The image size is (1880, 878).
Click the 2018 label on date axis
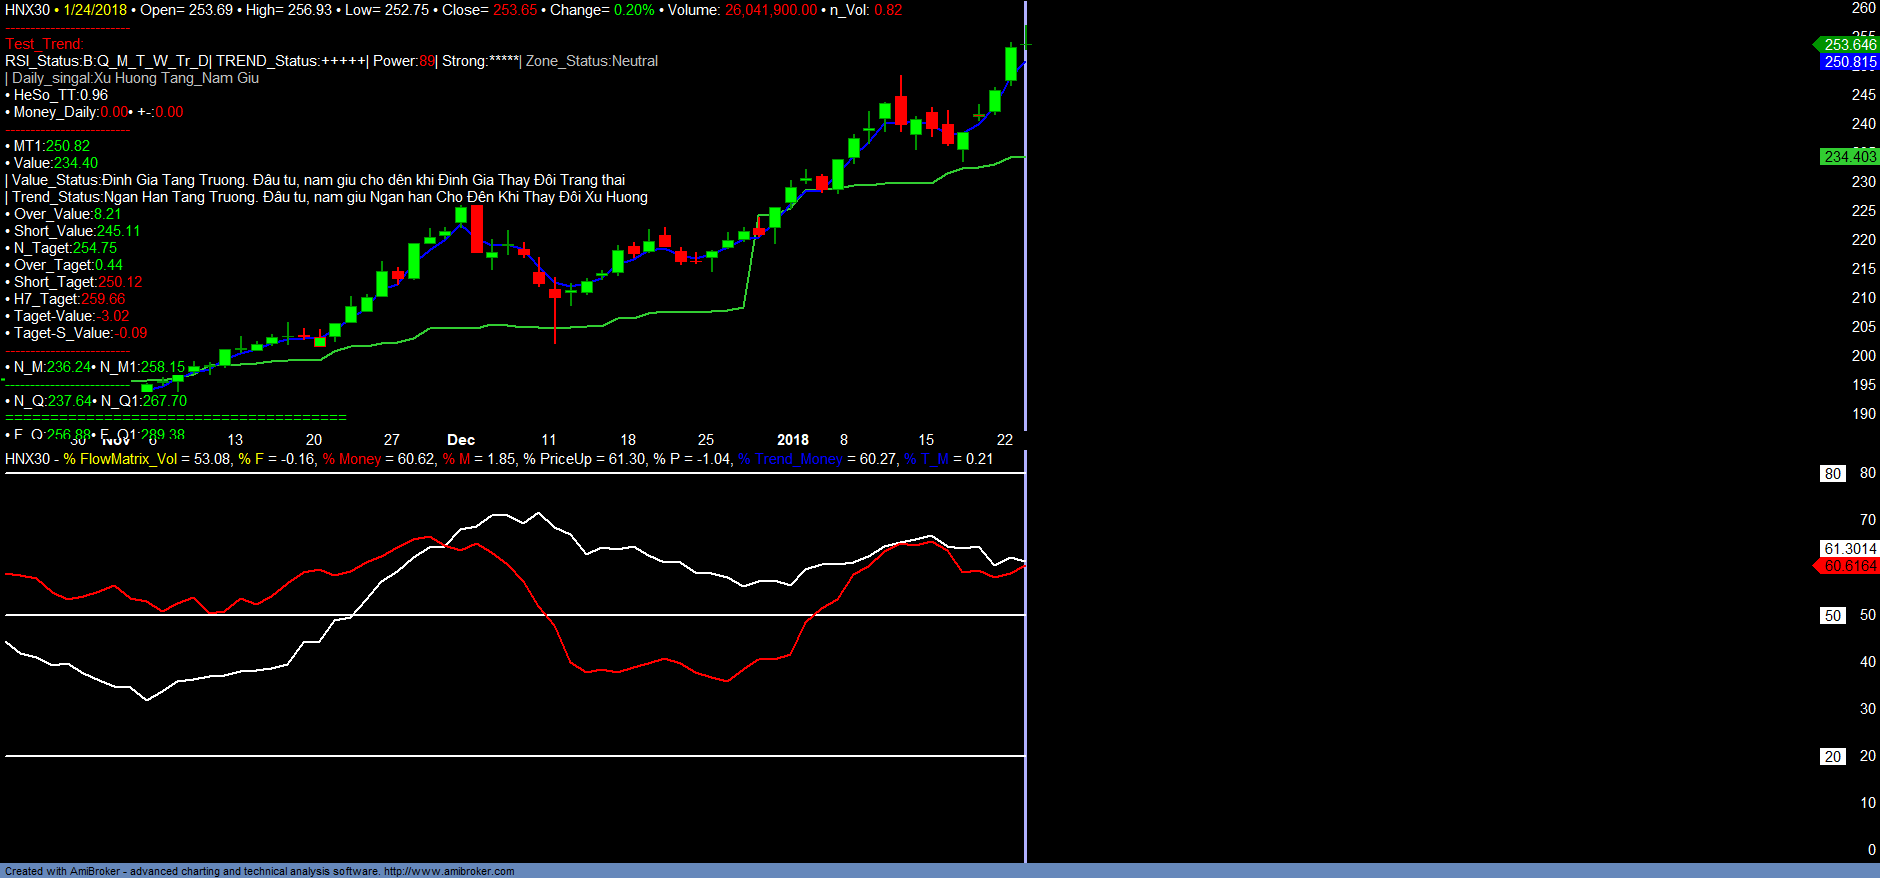[x=792, y=440]
